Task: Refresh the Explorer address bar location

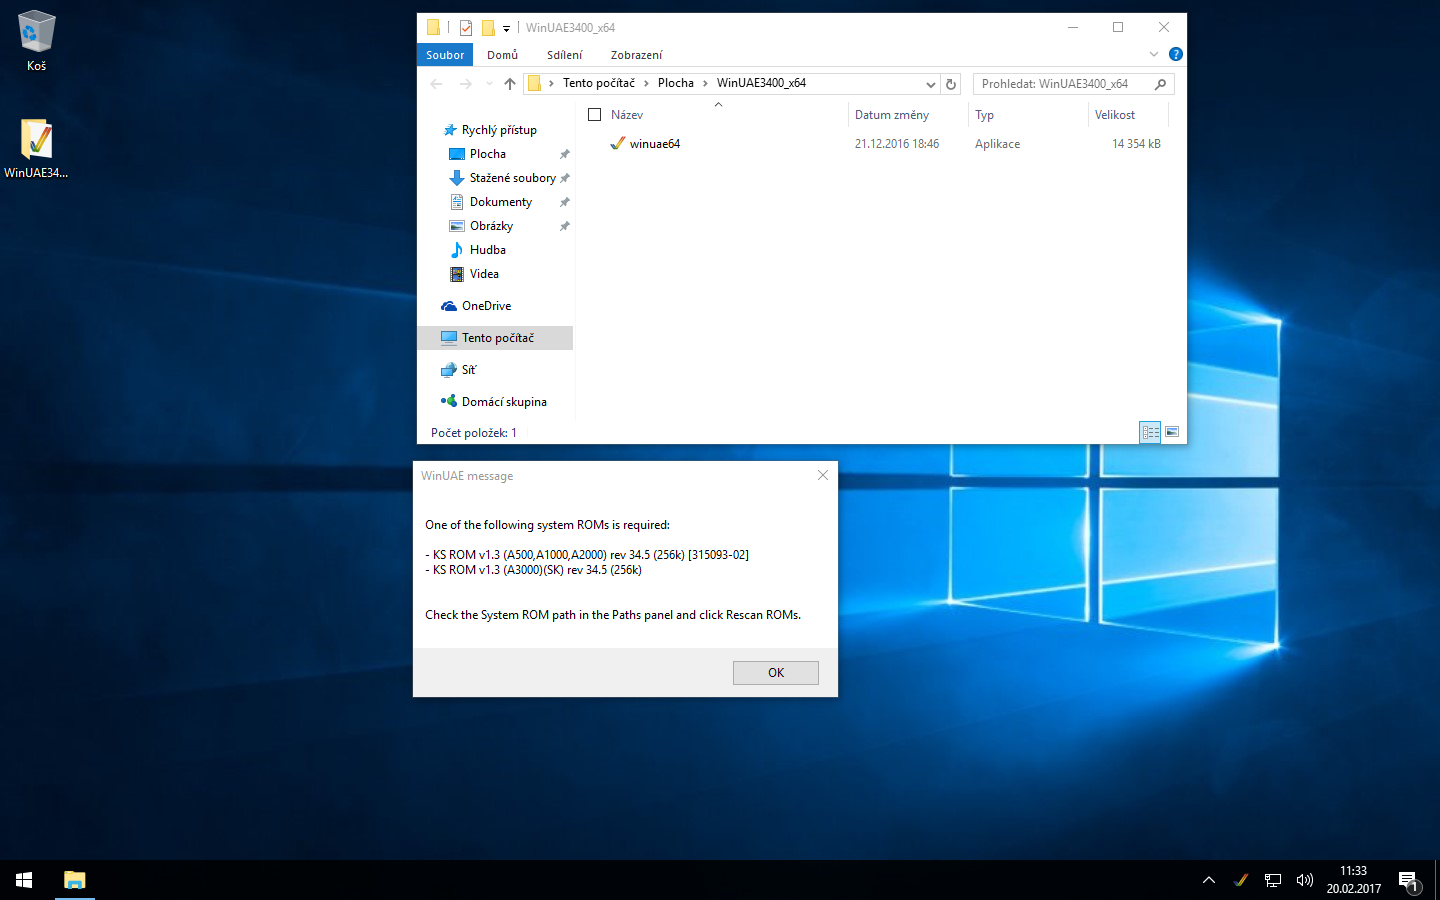Action: (x=951, y=84)
